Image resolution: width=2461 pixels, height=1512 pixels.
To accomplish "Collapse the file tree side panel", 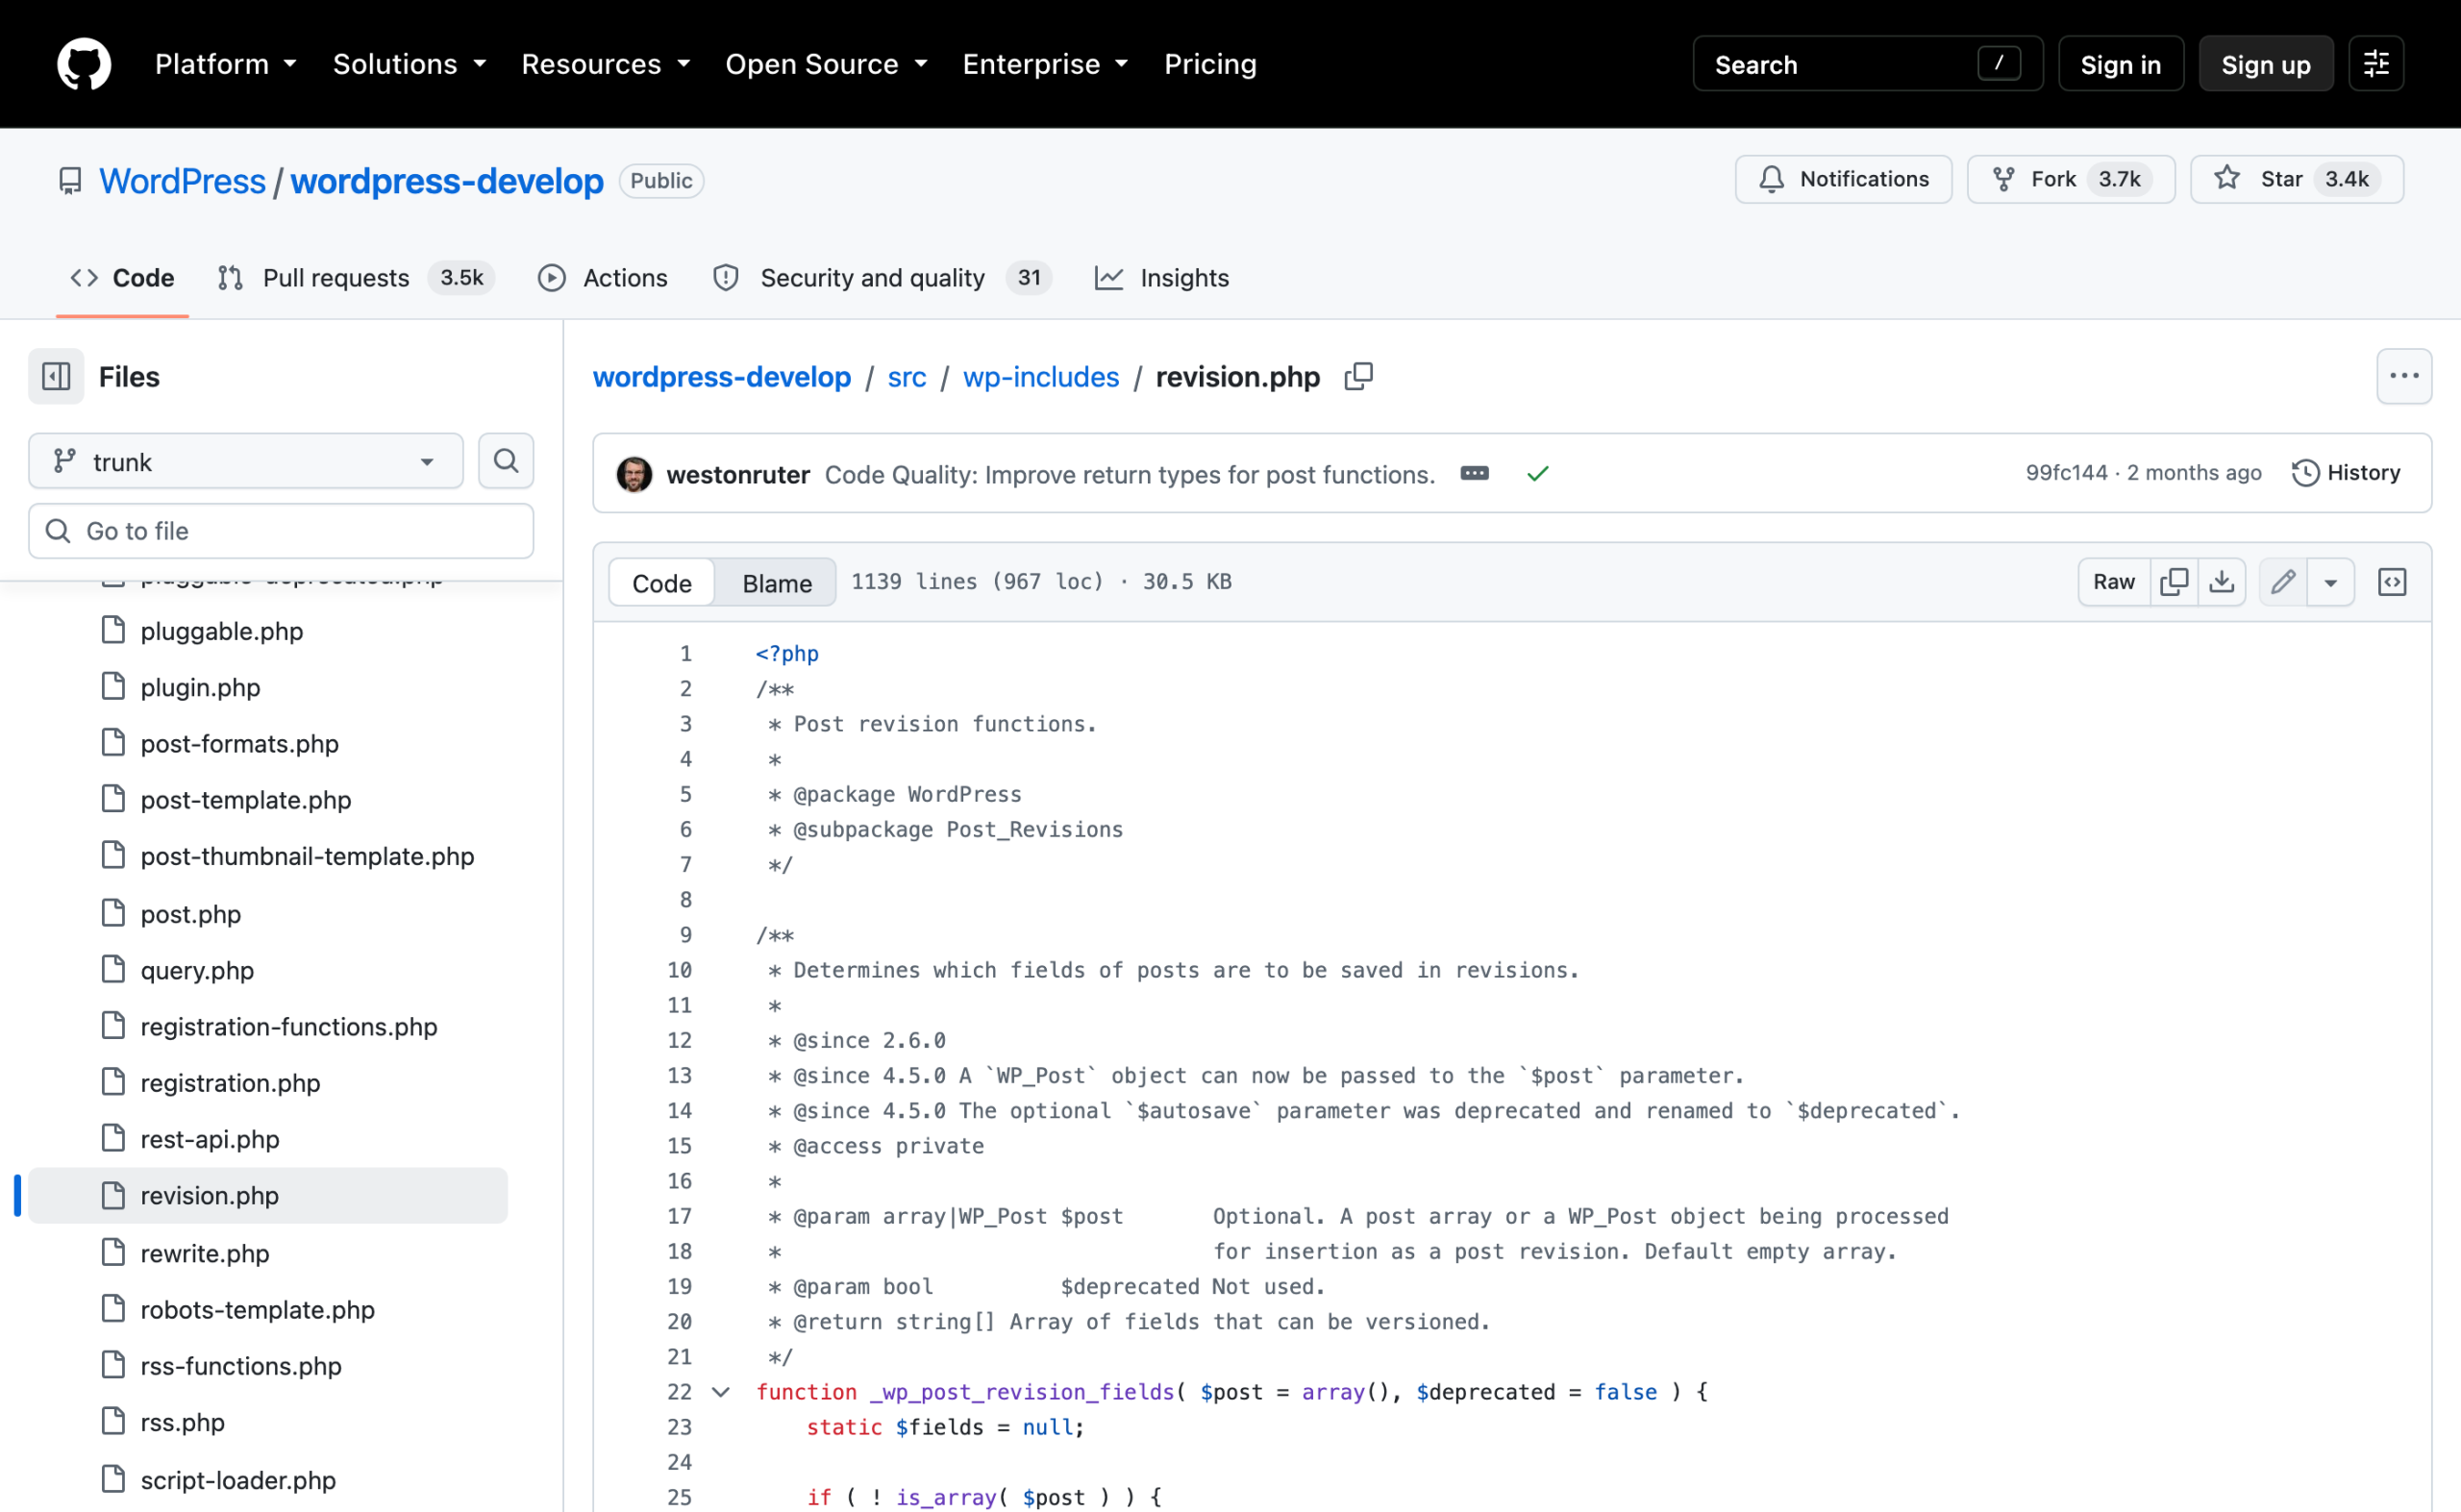I will pos(56,377).
